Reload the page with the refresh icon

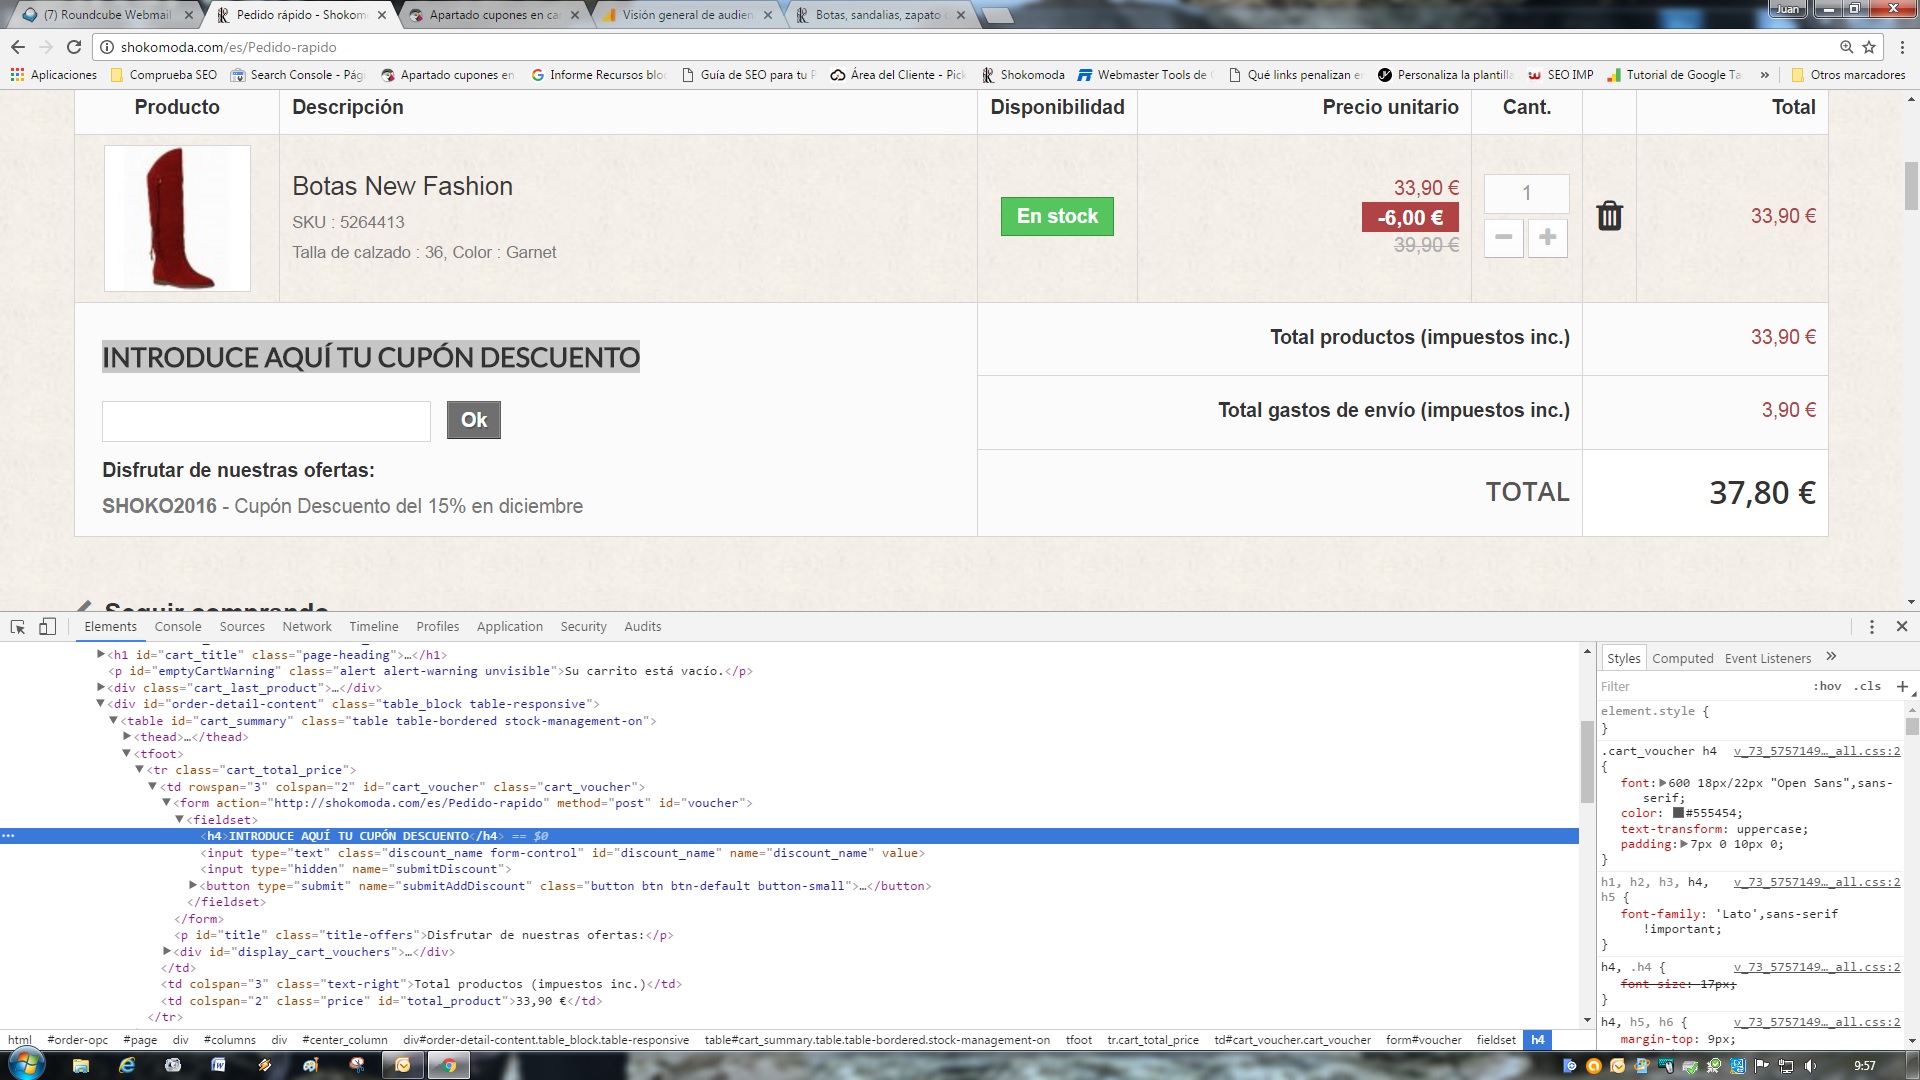pyautogui.click(x=74, y=47)
